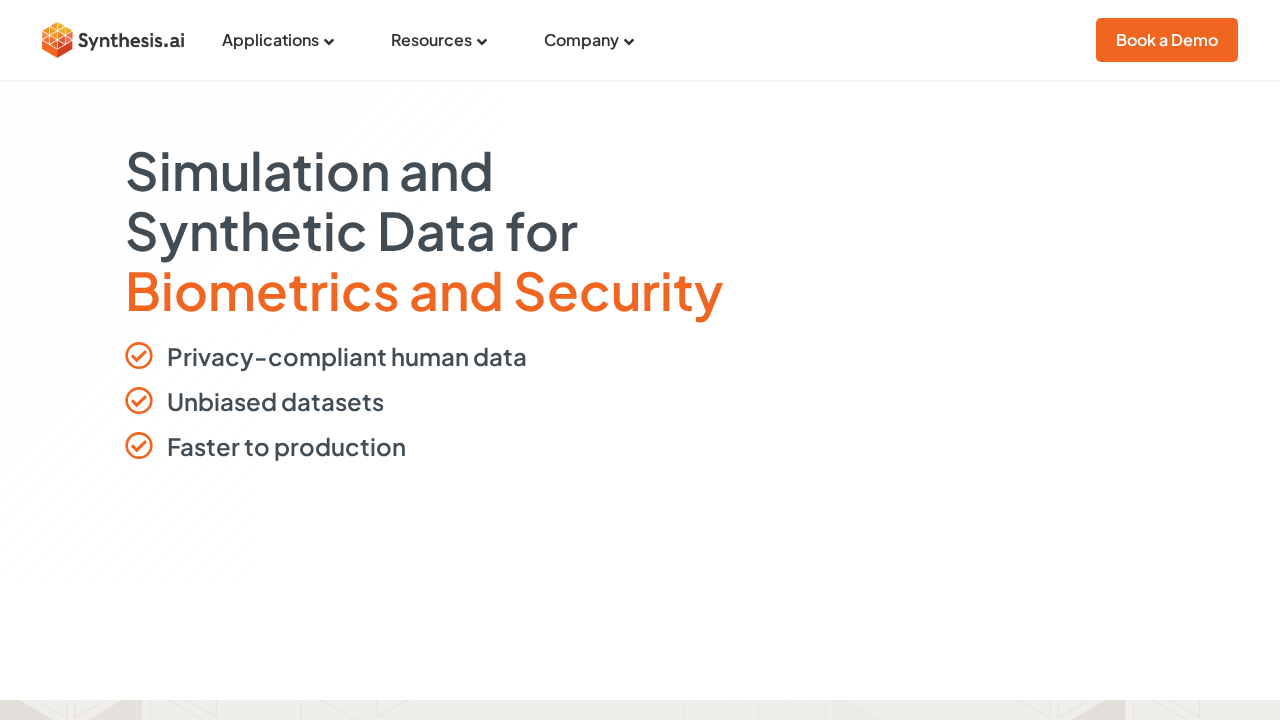This screenshot has height=720, width=1280.
Task: Click the orange Biometrics and Security heading
Action: 424,291
